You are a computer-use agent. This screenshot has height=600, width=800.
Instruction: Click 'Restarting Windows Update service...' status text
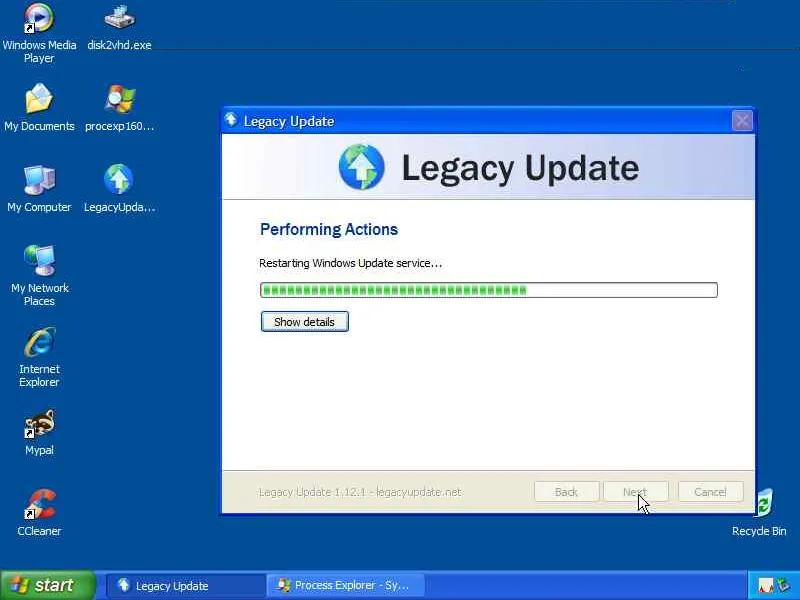click(351, 263)
